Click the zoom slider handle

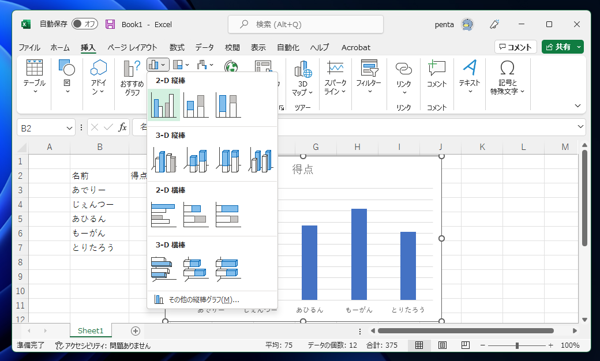[x=517, y=345]
